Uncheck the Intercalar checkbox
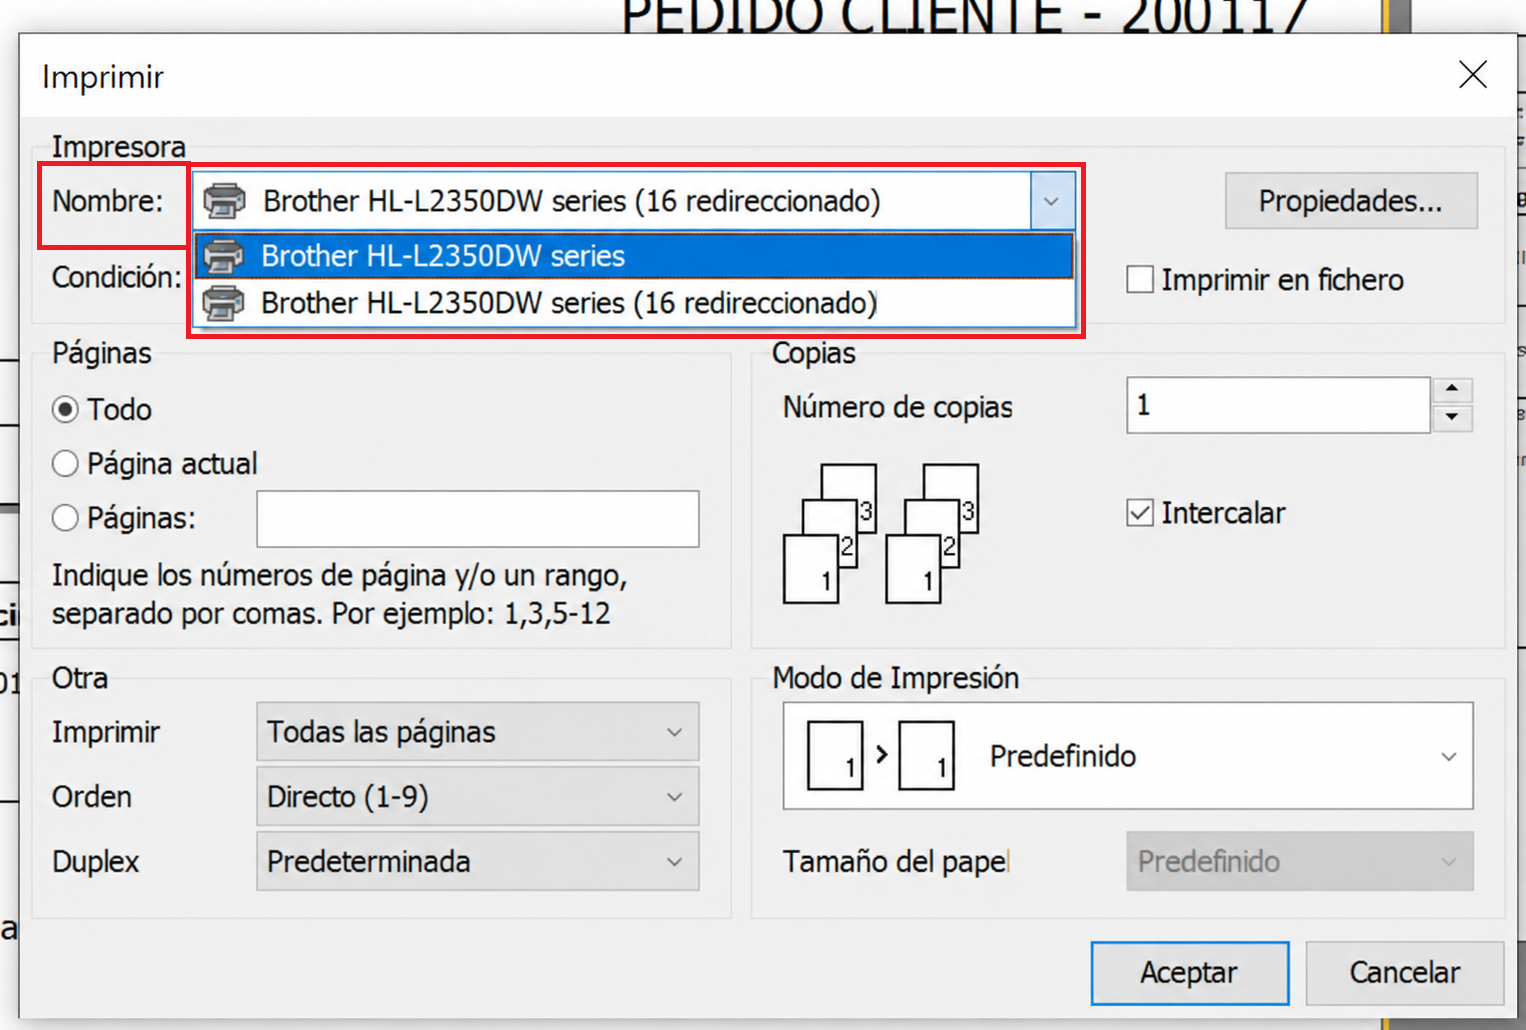The image size is (1526, 1030). pos(1139,513)
